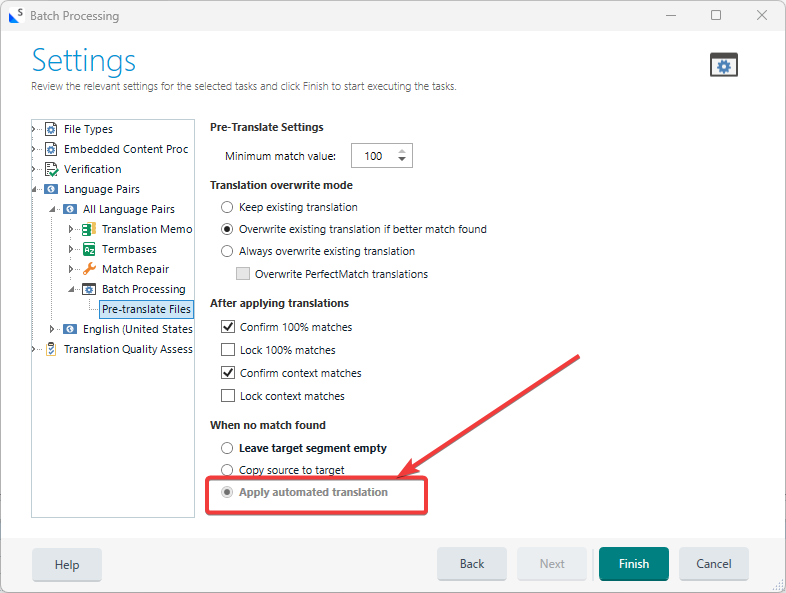Open Verification settings in tree
Screen dimensions: 786x593
pos(92,169)
